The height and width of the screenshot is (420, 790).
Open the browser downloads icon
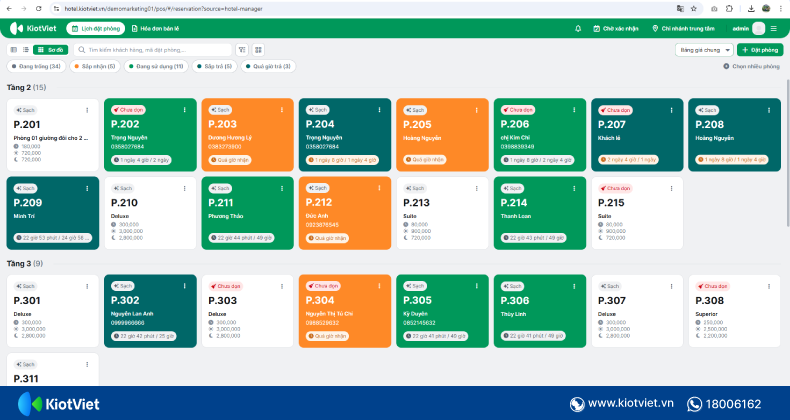pyautogui.click(x=751, y=9)
